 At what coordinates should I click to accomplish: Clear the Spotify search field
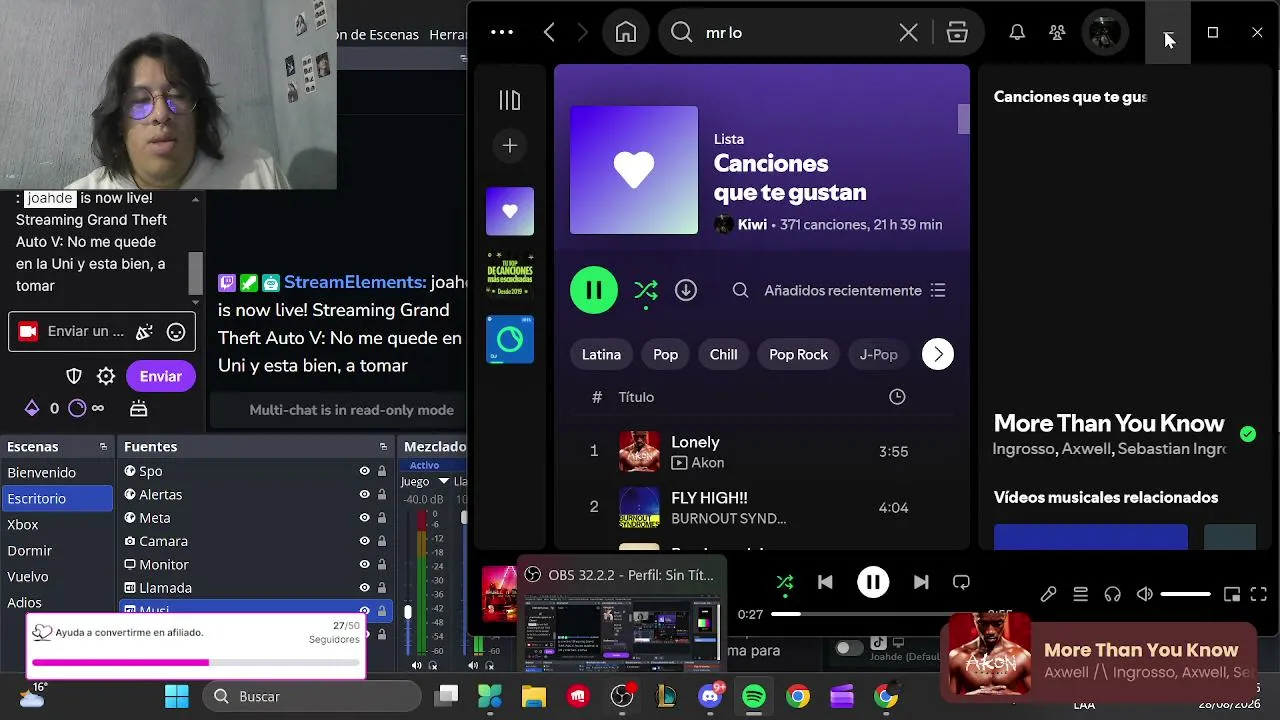point(908,33)
